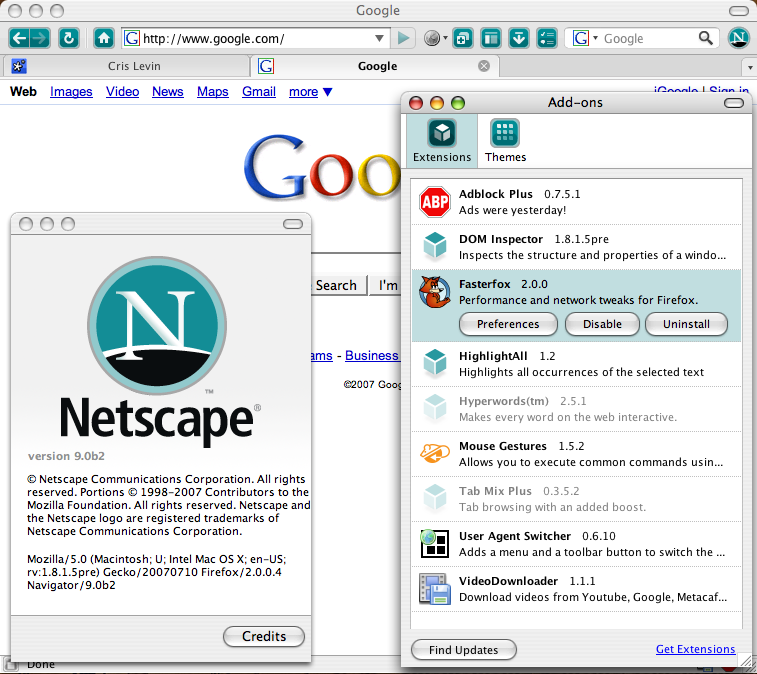Select the Mouse Gestures extension row

pos(576,453)
